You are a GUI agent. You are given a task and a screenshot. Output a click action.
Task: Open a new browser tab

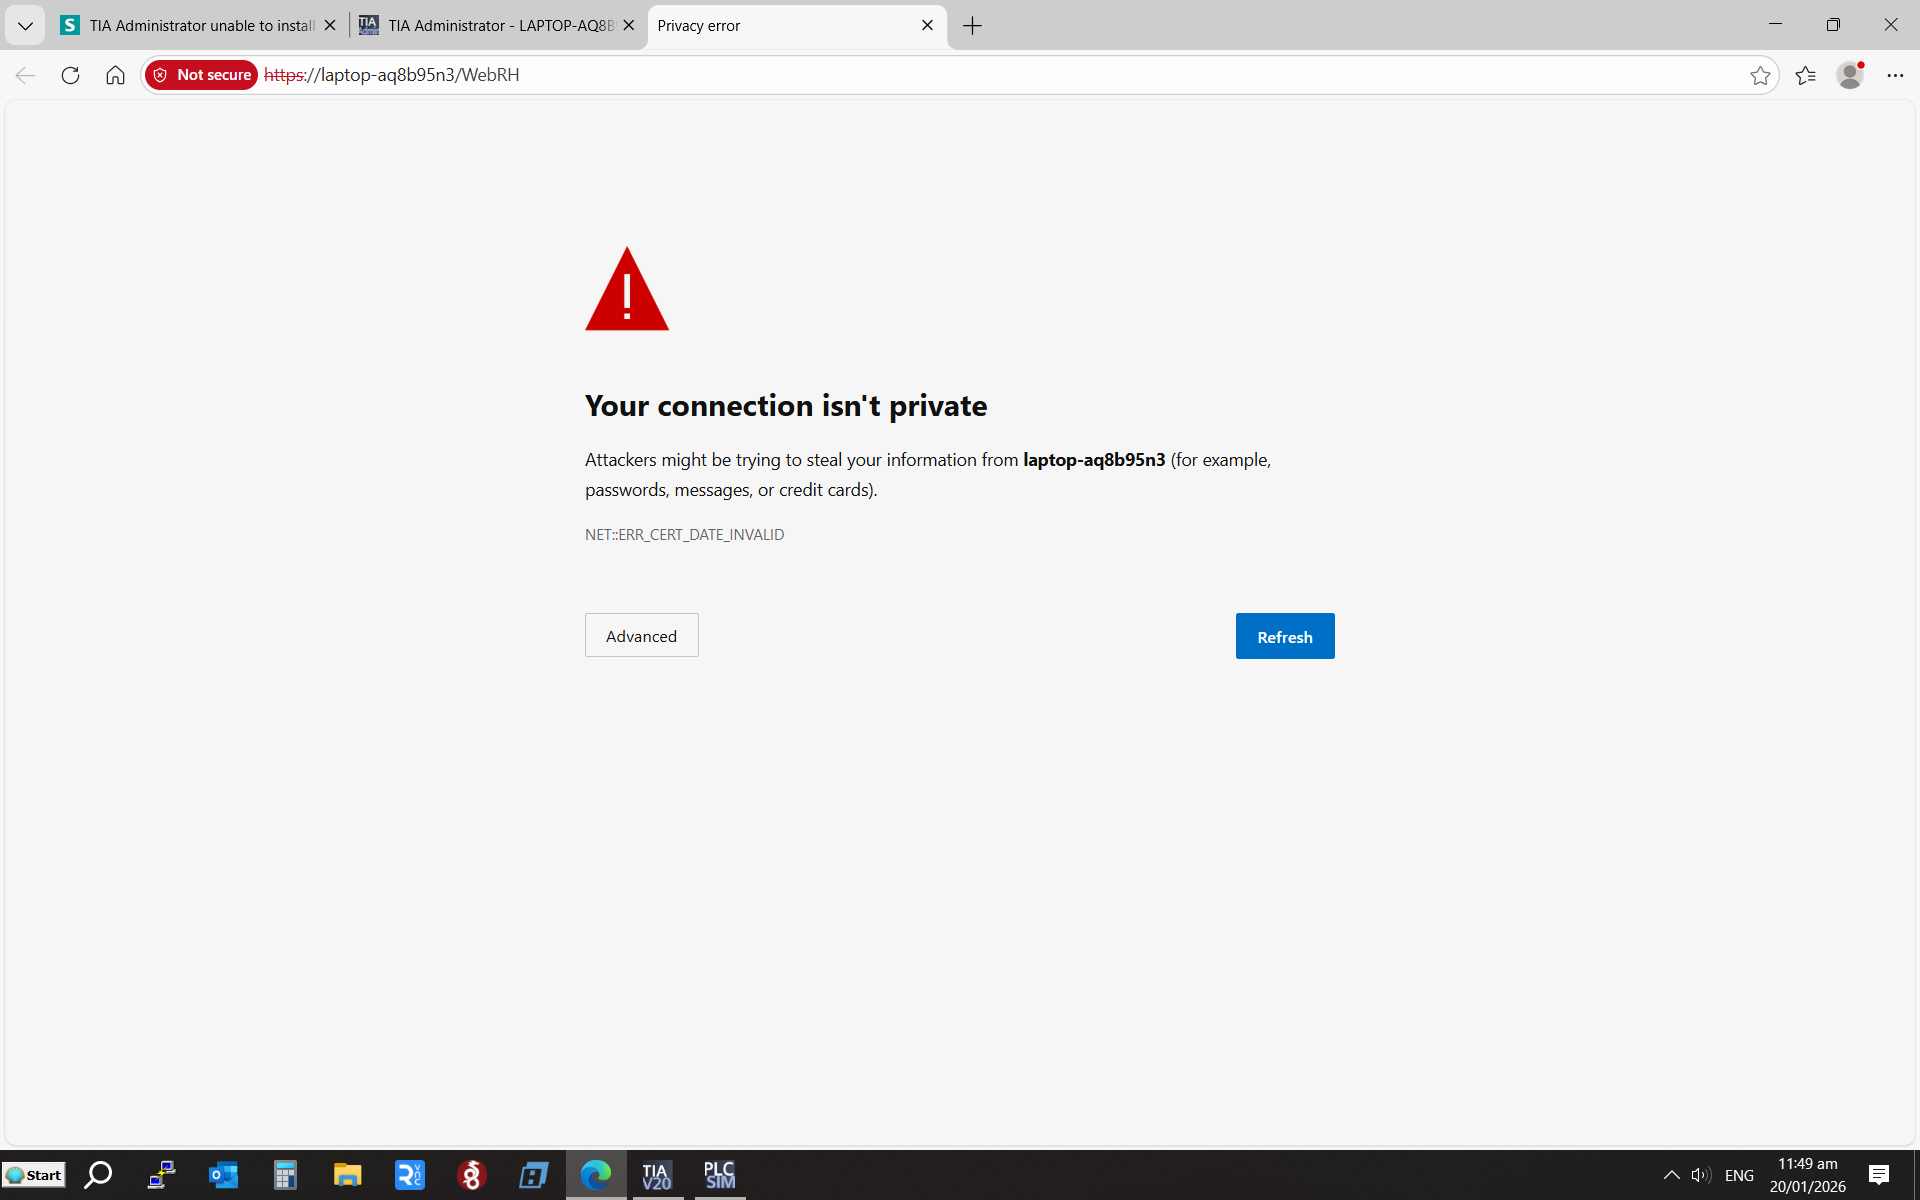(972, 26)
